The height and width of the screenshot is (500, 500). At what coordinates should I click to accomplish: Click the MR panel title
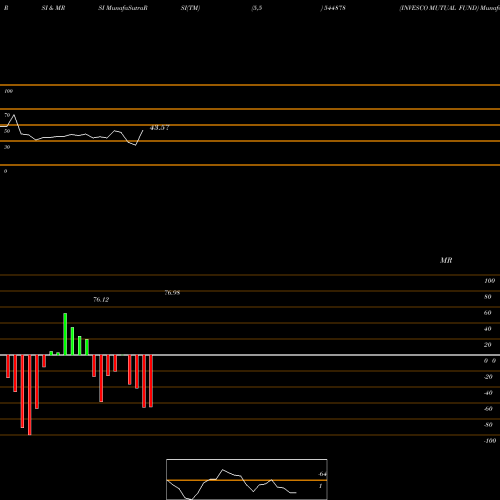[x=446, y=260]
